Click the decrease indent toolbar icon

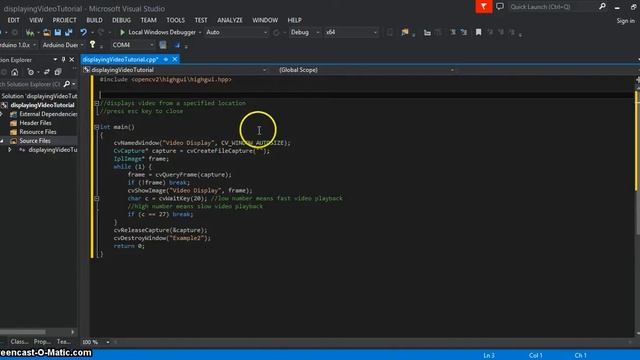(427, 32)
